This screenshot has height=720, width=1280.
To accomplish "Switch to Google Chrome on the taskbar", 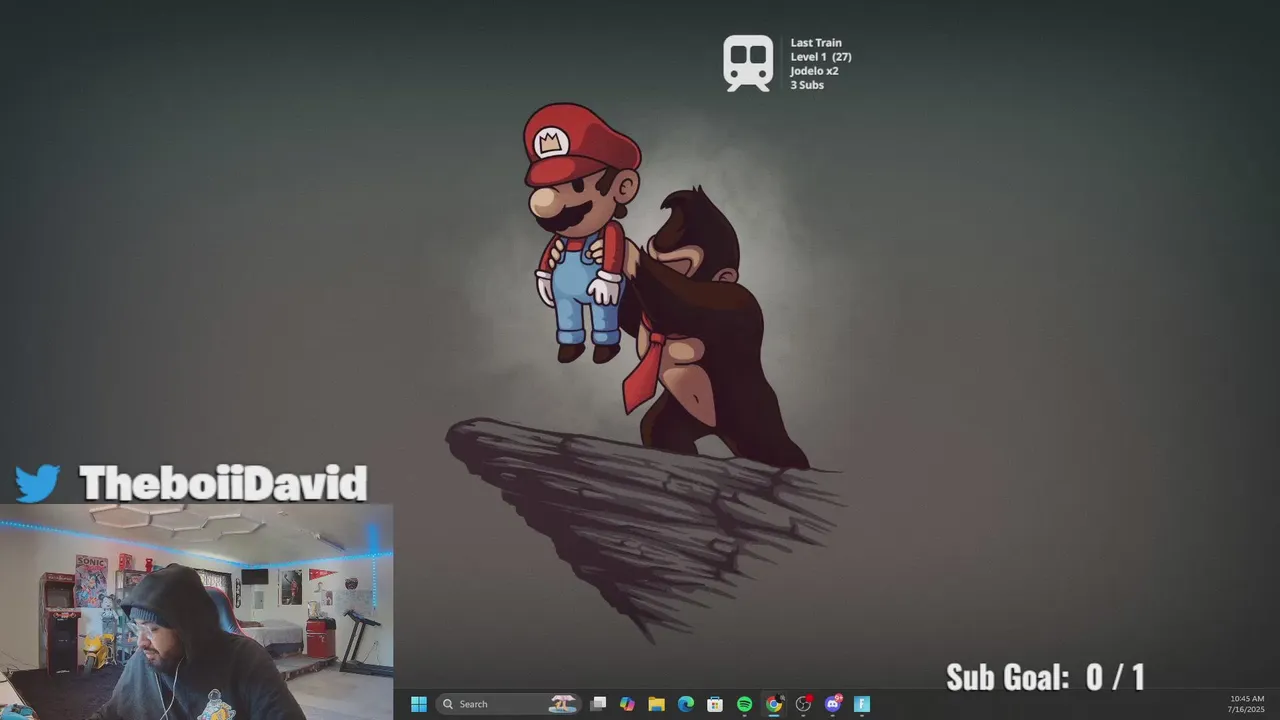I will 774,704.
